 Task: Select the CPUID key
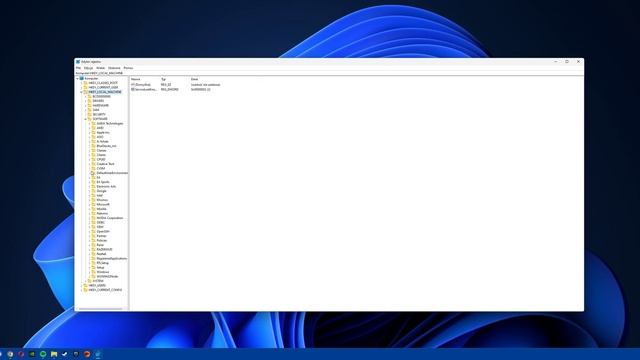(101, 160)
